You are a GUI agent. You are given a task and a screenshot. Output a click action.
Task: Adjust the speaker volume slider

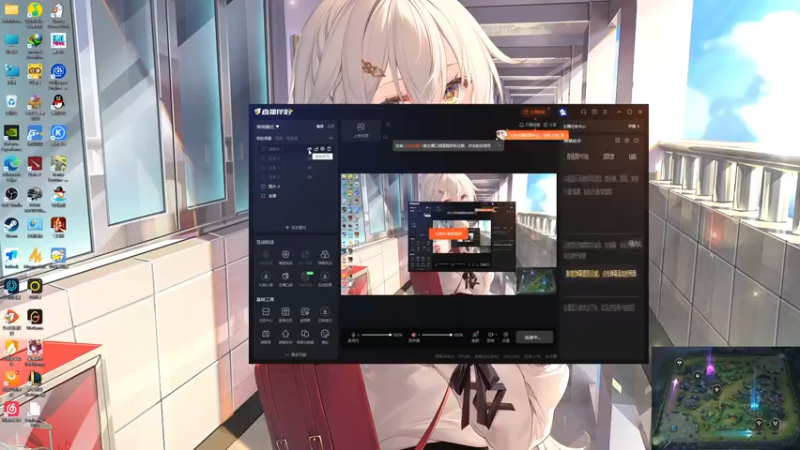(437, 335)
